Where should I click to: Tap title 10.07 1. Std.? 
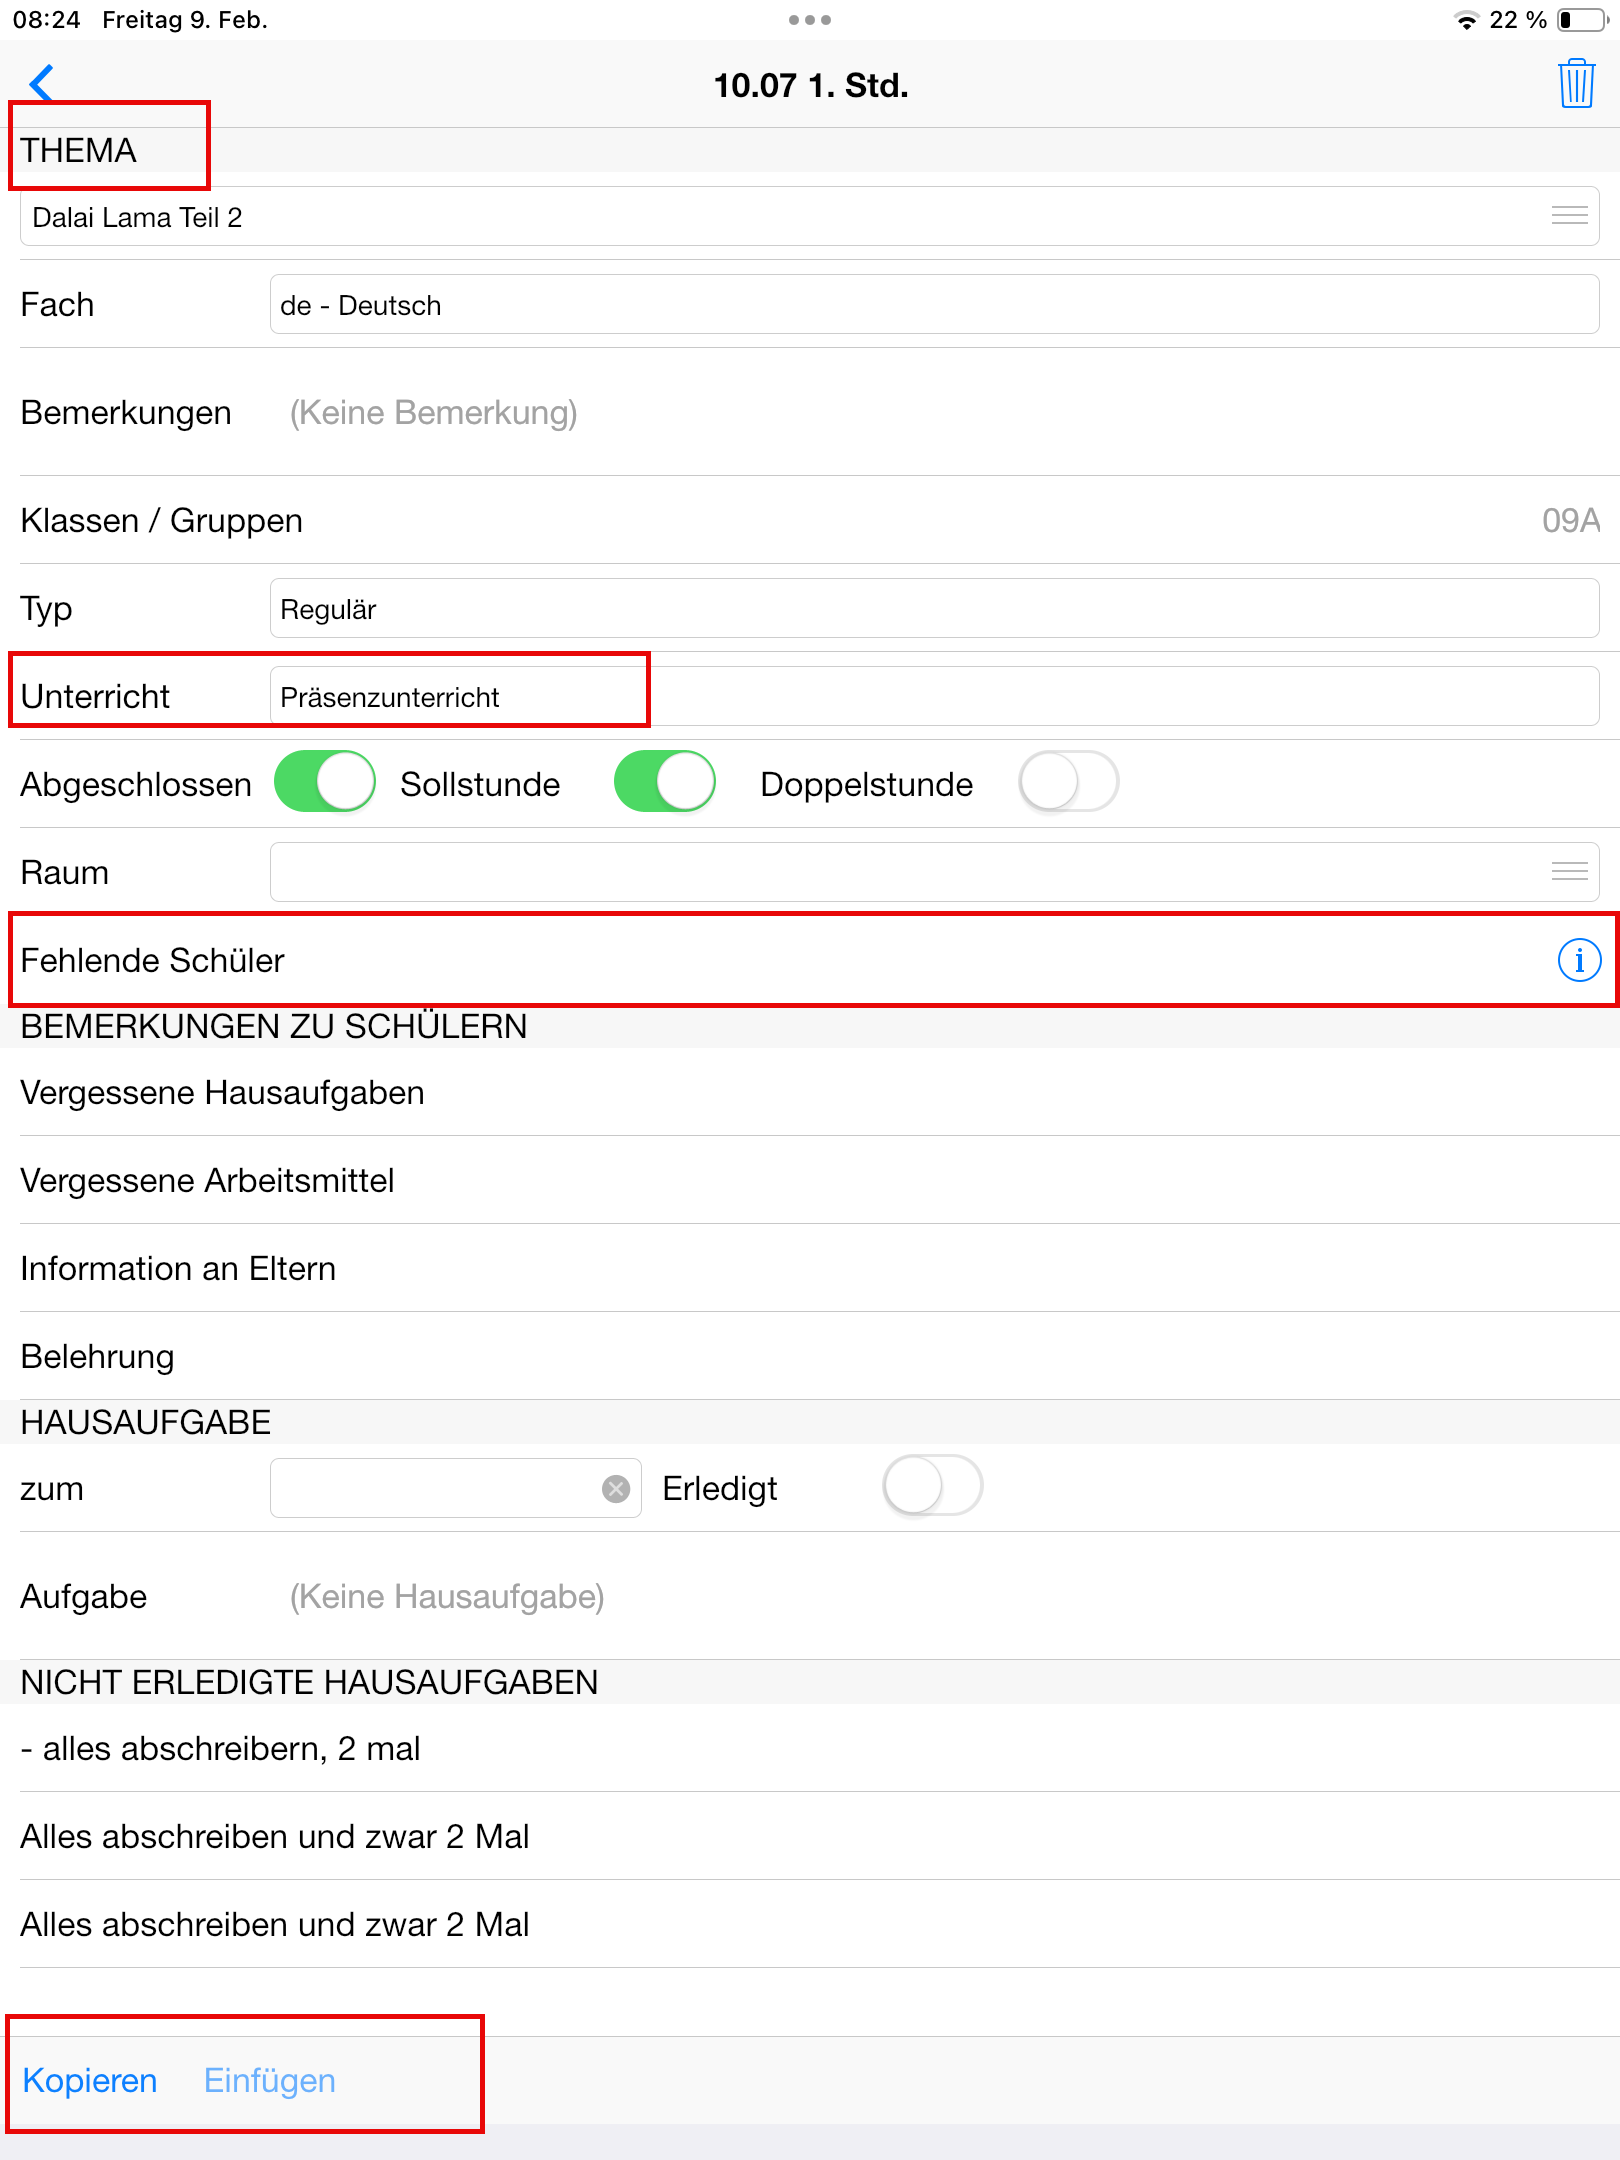coord(811,85)
